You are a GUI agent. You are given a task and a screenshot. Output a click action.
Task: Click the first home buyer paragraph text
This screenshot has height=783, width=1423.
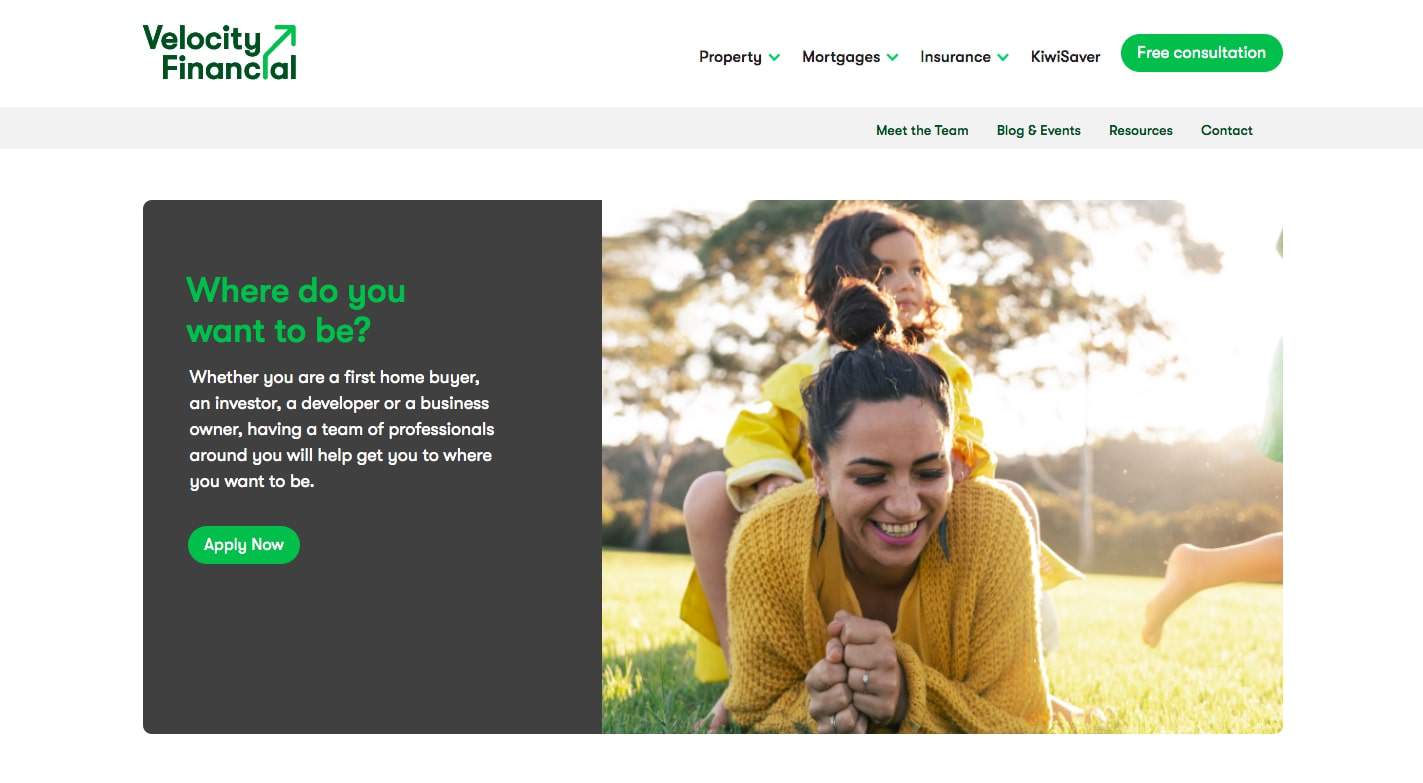coord(342,429)
